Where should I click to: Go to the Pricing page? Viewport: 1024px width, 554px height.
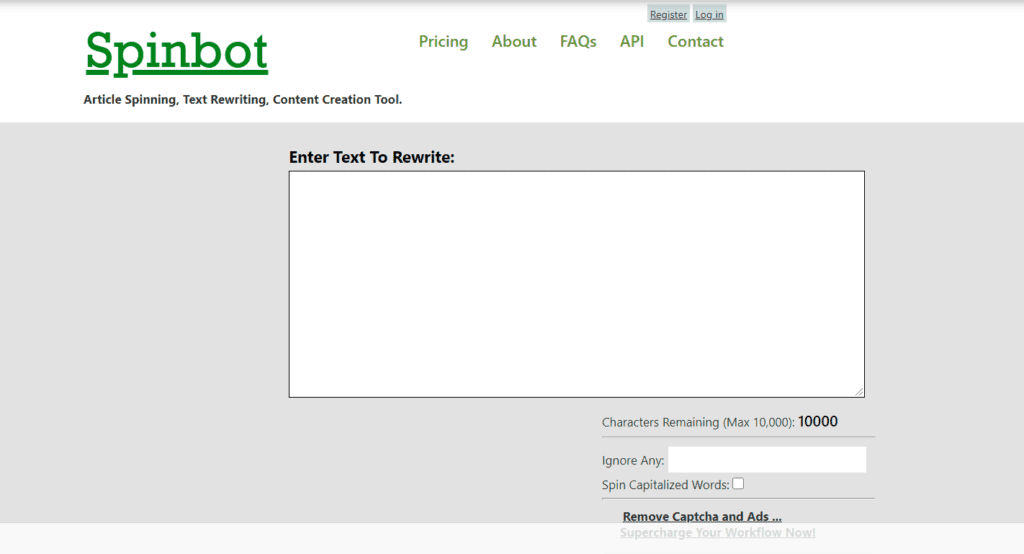443,41
